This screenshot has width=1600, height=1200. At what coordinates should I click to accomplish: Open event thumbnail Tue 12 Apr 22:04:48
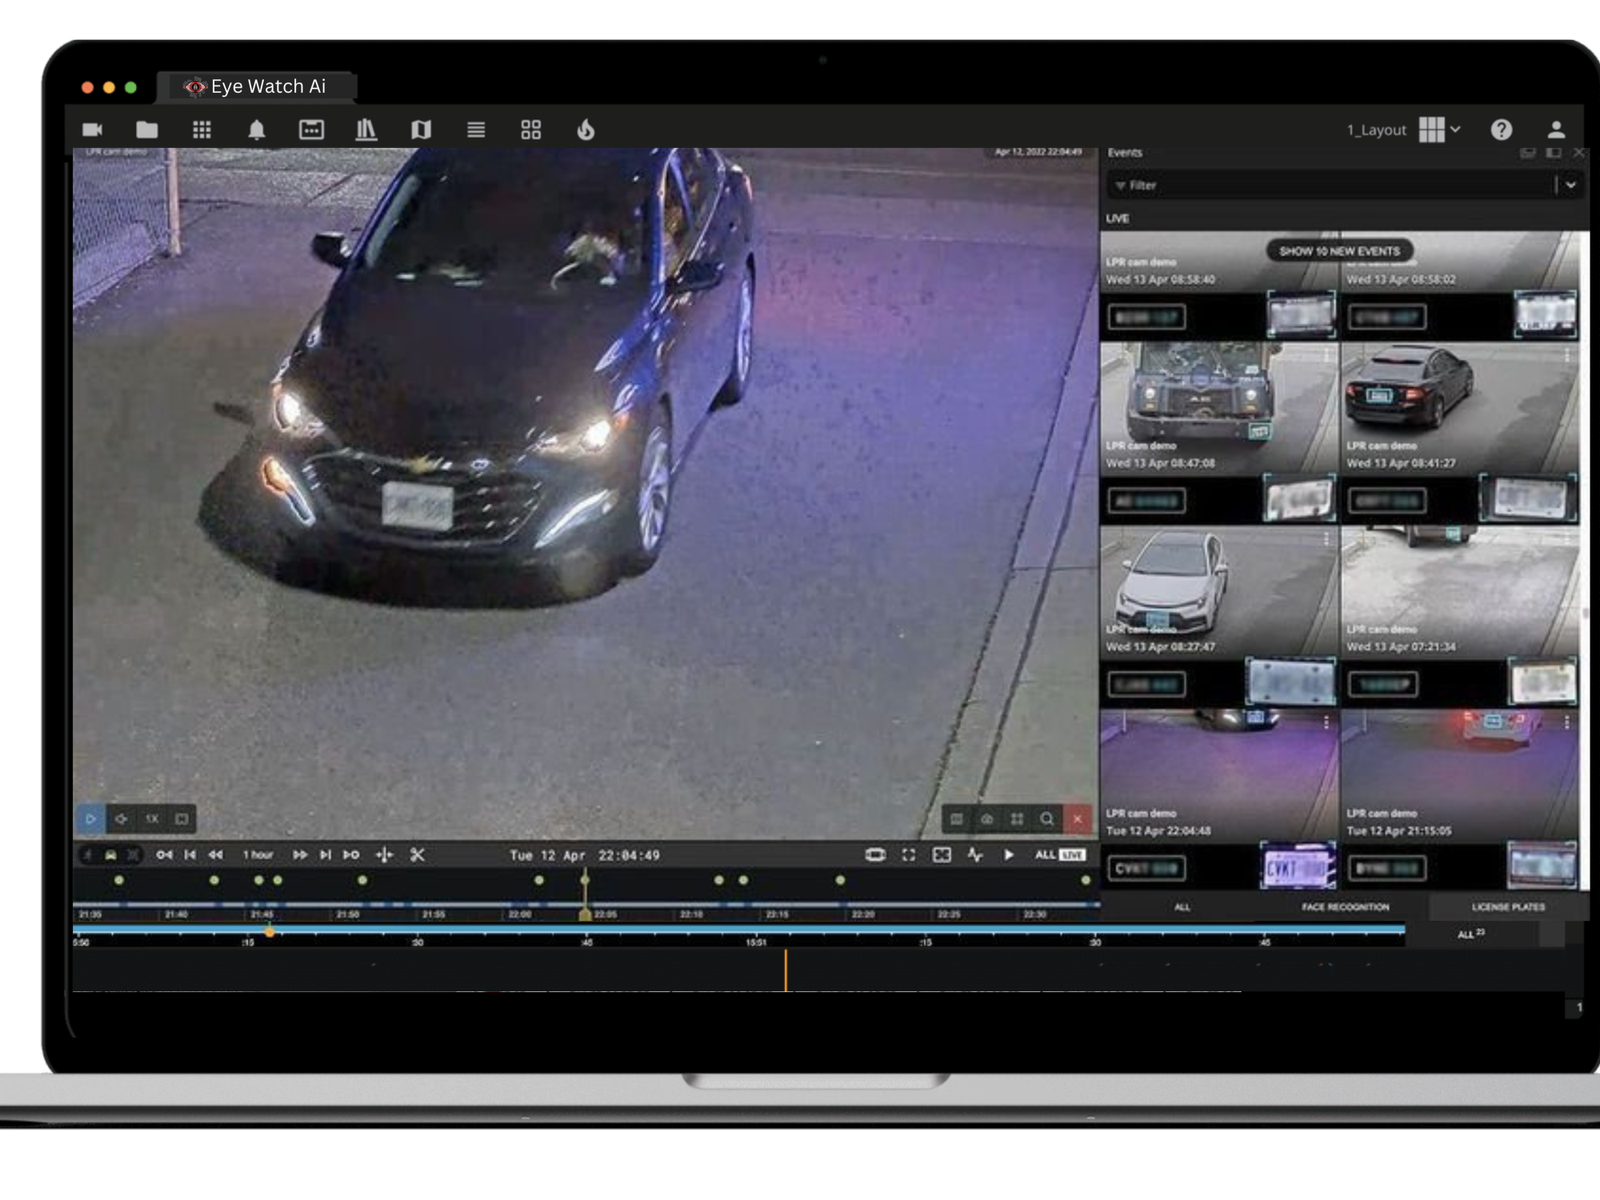[x=1219, y=776]
